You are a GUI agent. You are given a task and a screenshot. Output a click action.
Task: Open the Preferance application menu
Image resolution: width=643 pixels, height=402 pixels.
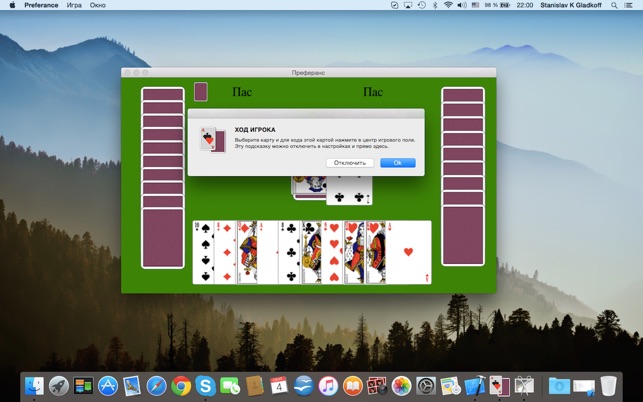(41, 5)
